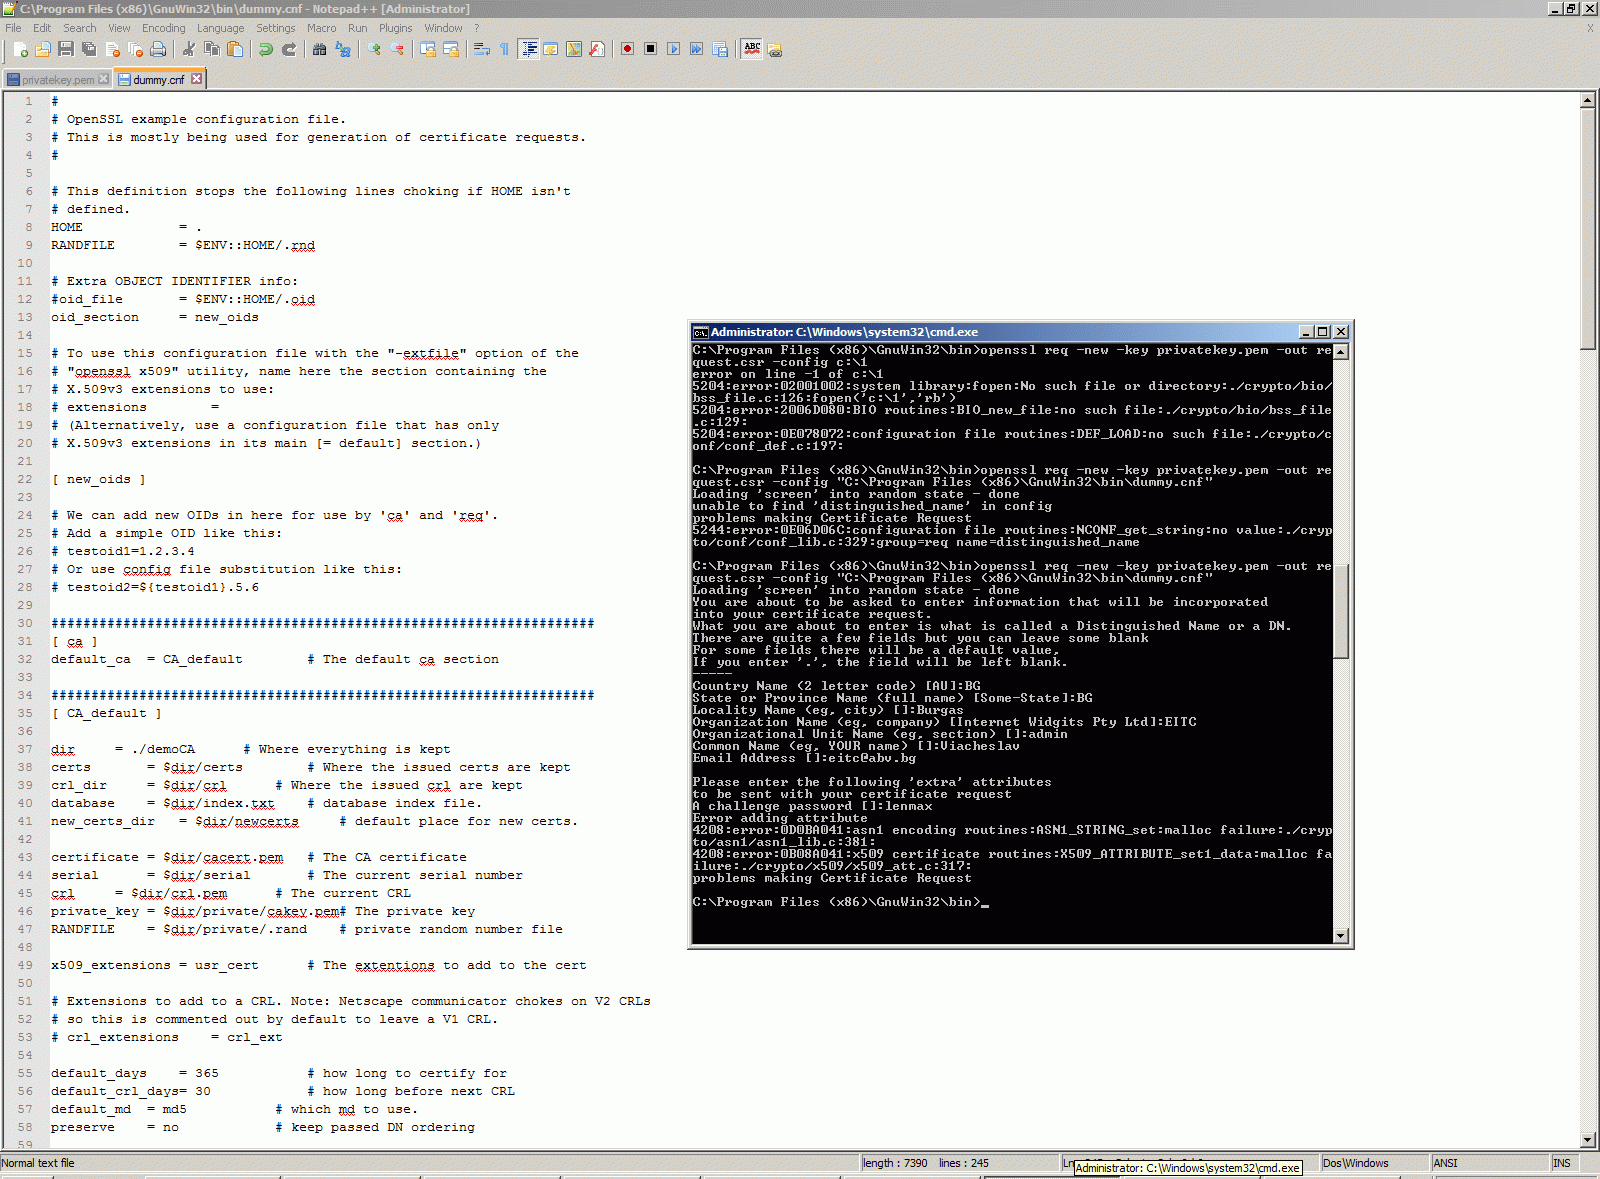Play back the recorded macro
Image resolution: width=1600 pixels, height=1179 pixels.
point(674,49)
